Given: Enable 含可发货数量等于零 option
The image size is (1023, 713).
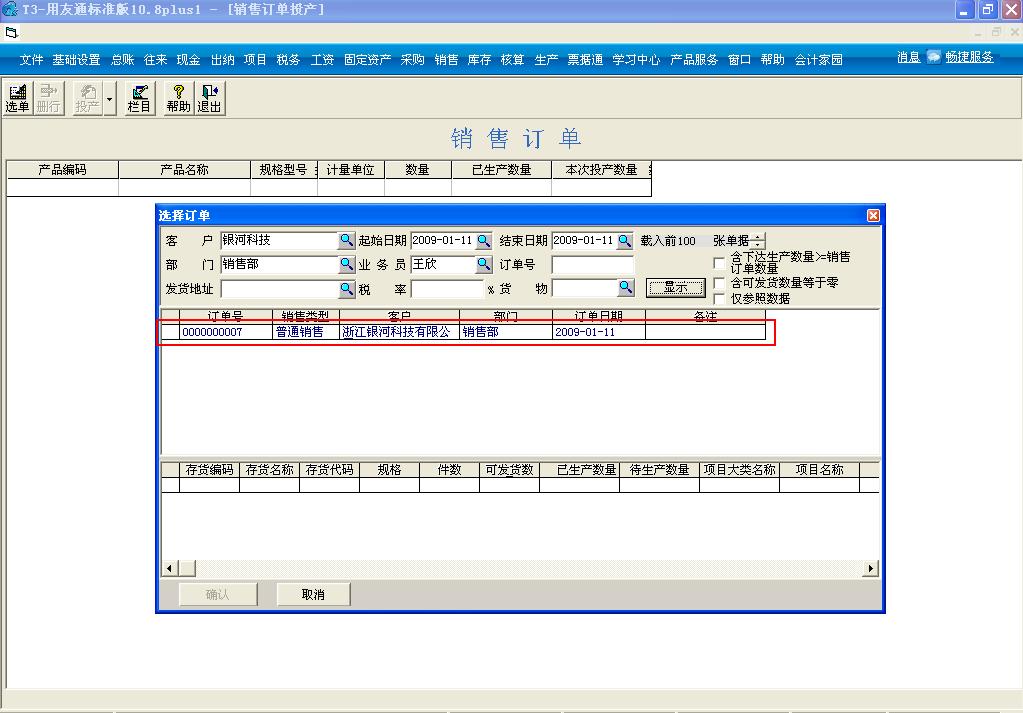Looking at the screenshot, I should tap(718, 283).
